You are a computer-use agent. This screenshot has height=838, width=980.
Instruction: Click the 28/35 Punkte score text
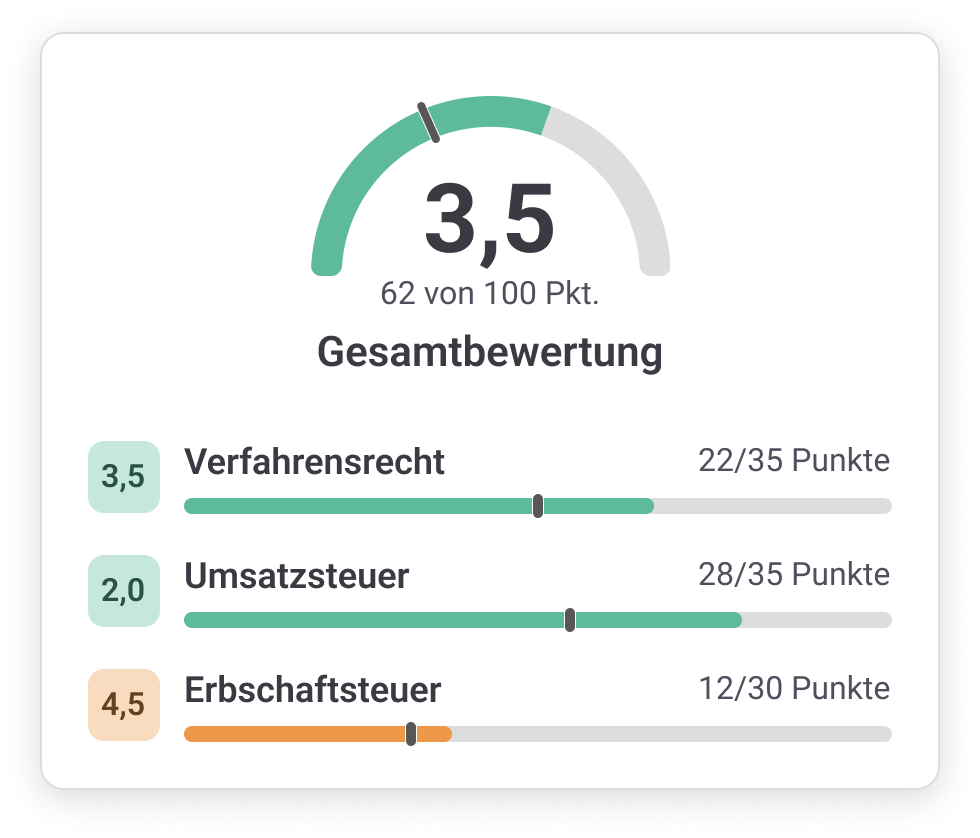point(794,575)
